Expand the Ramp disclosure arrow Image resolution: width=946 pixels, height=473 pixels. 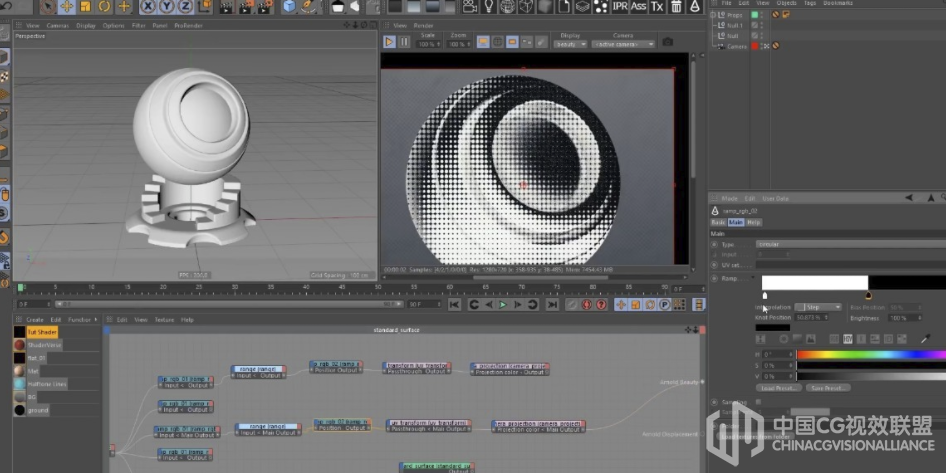coord(753,278)
